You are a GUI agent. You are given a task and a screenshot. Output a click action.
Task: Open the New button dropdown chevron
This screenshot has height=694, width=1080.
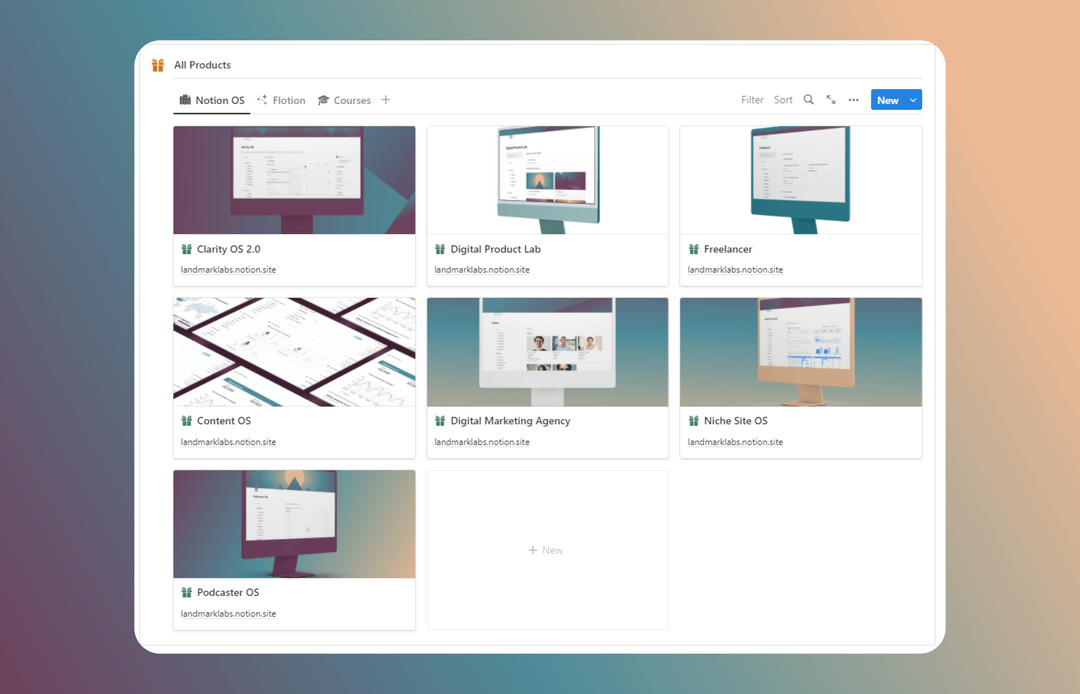click(912, 99)
